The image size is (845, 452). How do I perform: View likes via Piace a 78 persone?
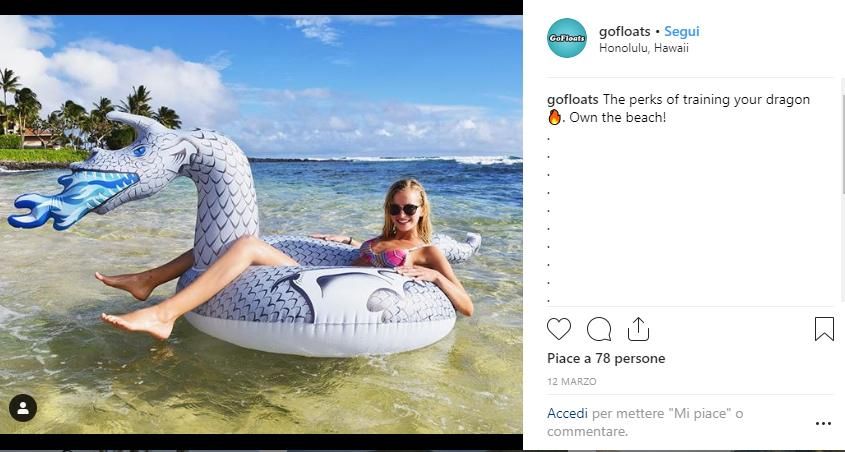click(x=606, y=358)
